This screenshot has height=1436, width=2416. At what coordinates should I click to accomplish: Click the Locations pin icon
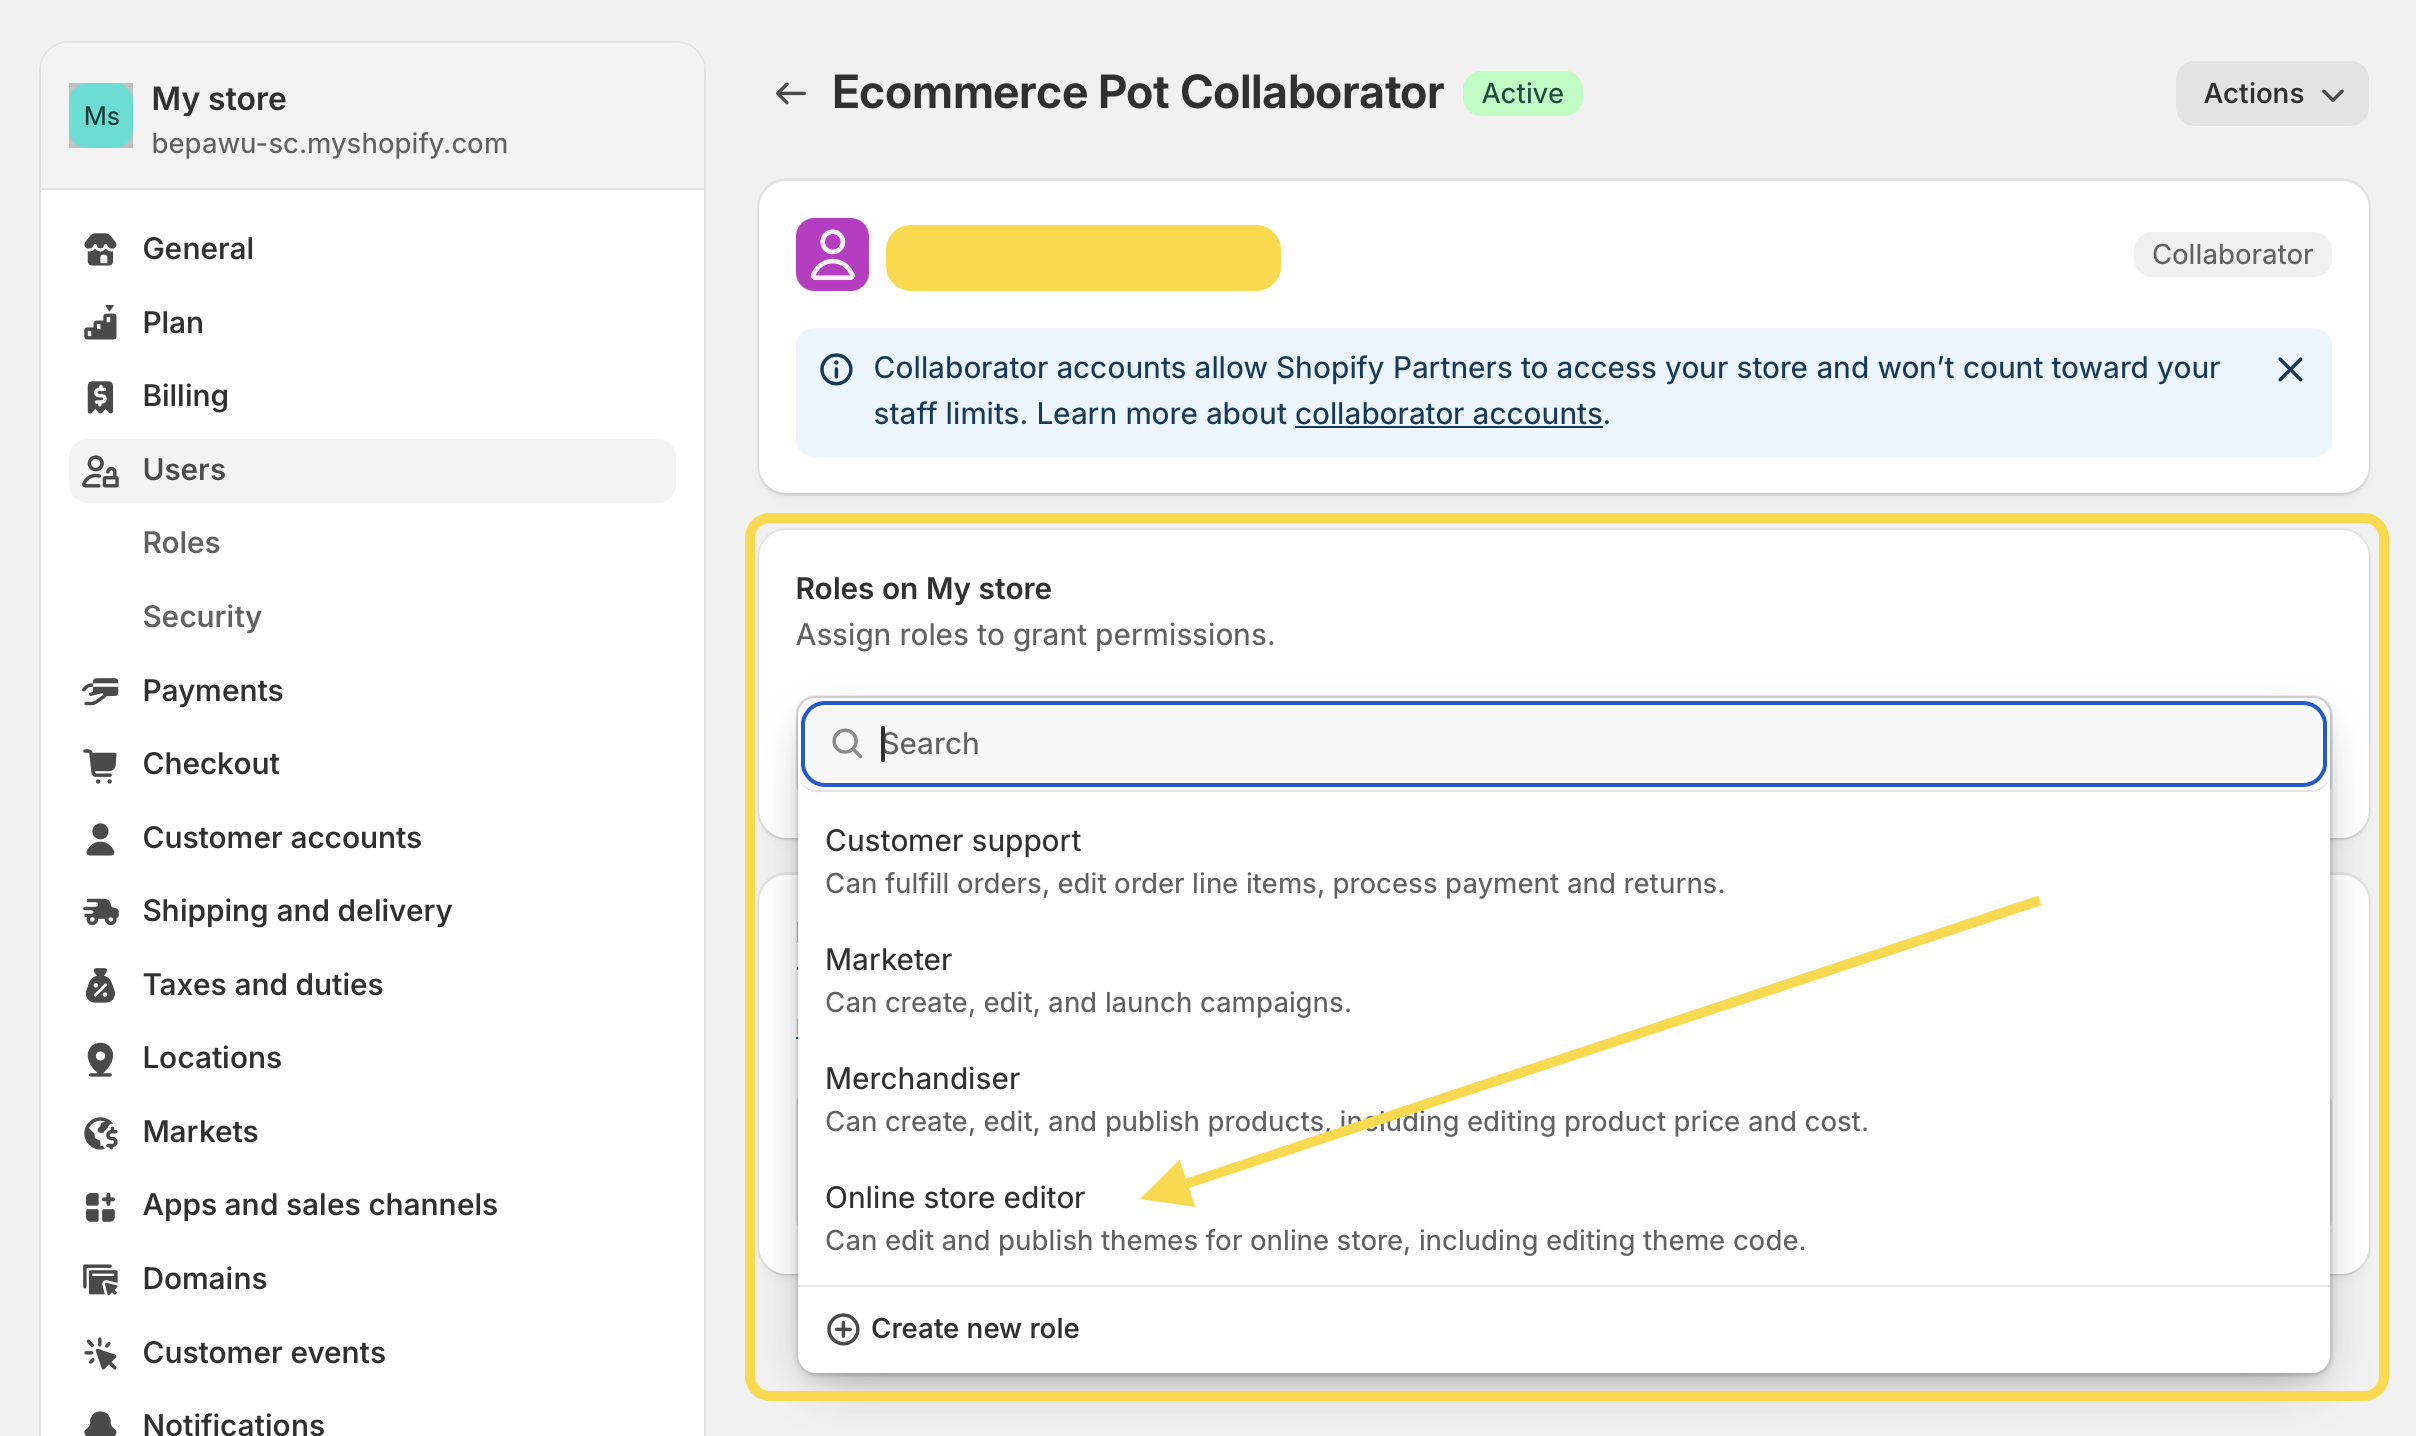tap(100, 1058)
